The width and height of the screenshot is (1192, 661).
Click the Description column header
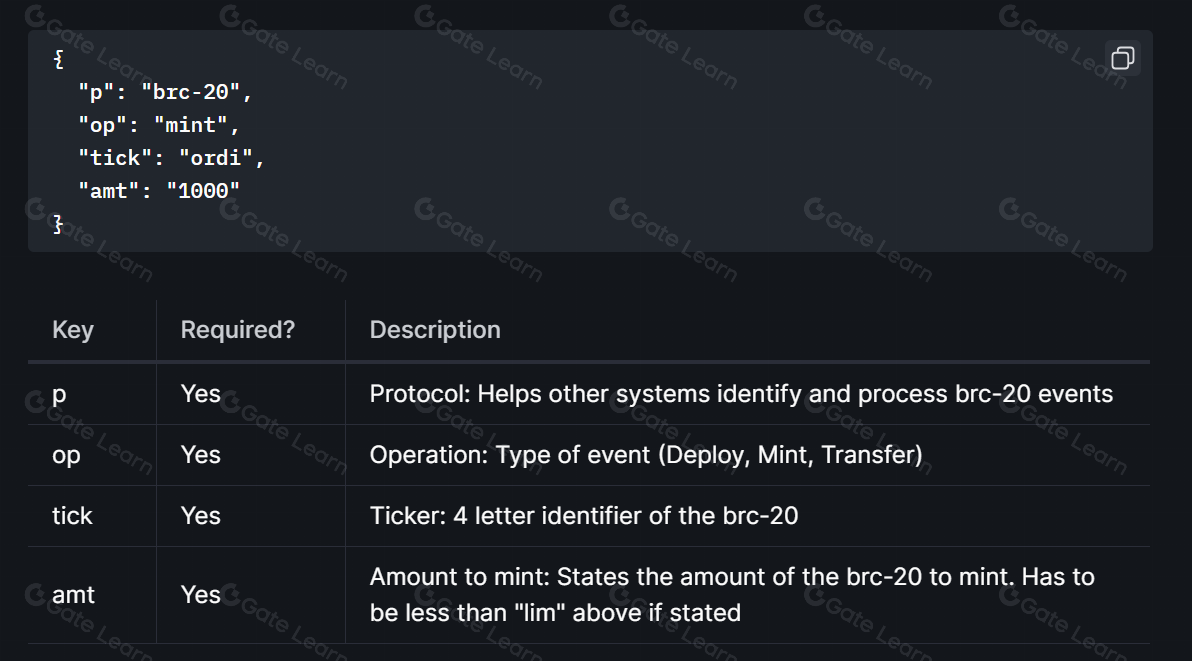[435, 330]
